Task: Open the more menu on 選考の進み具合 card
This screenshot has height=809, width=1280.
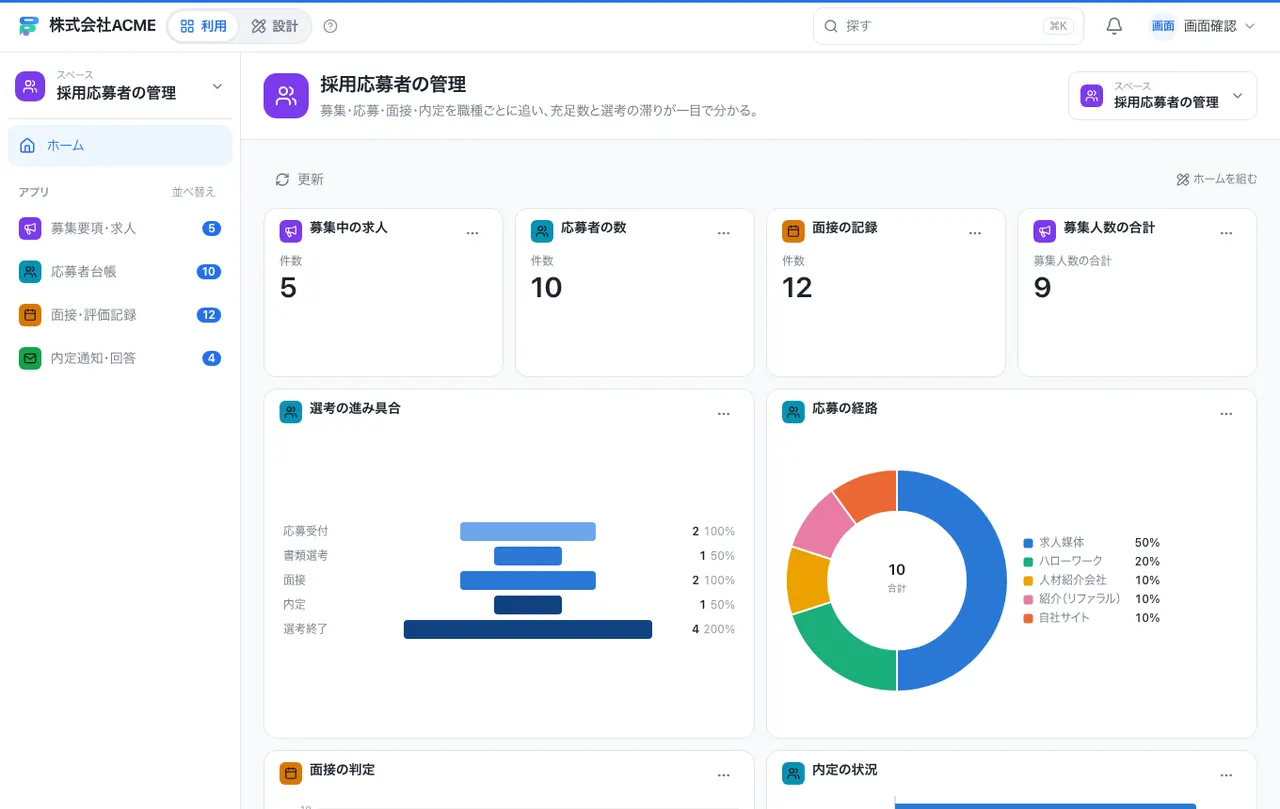Action: (x=724, y=414)
